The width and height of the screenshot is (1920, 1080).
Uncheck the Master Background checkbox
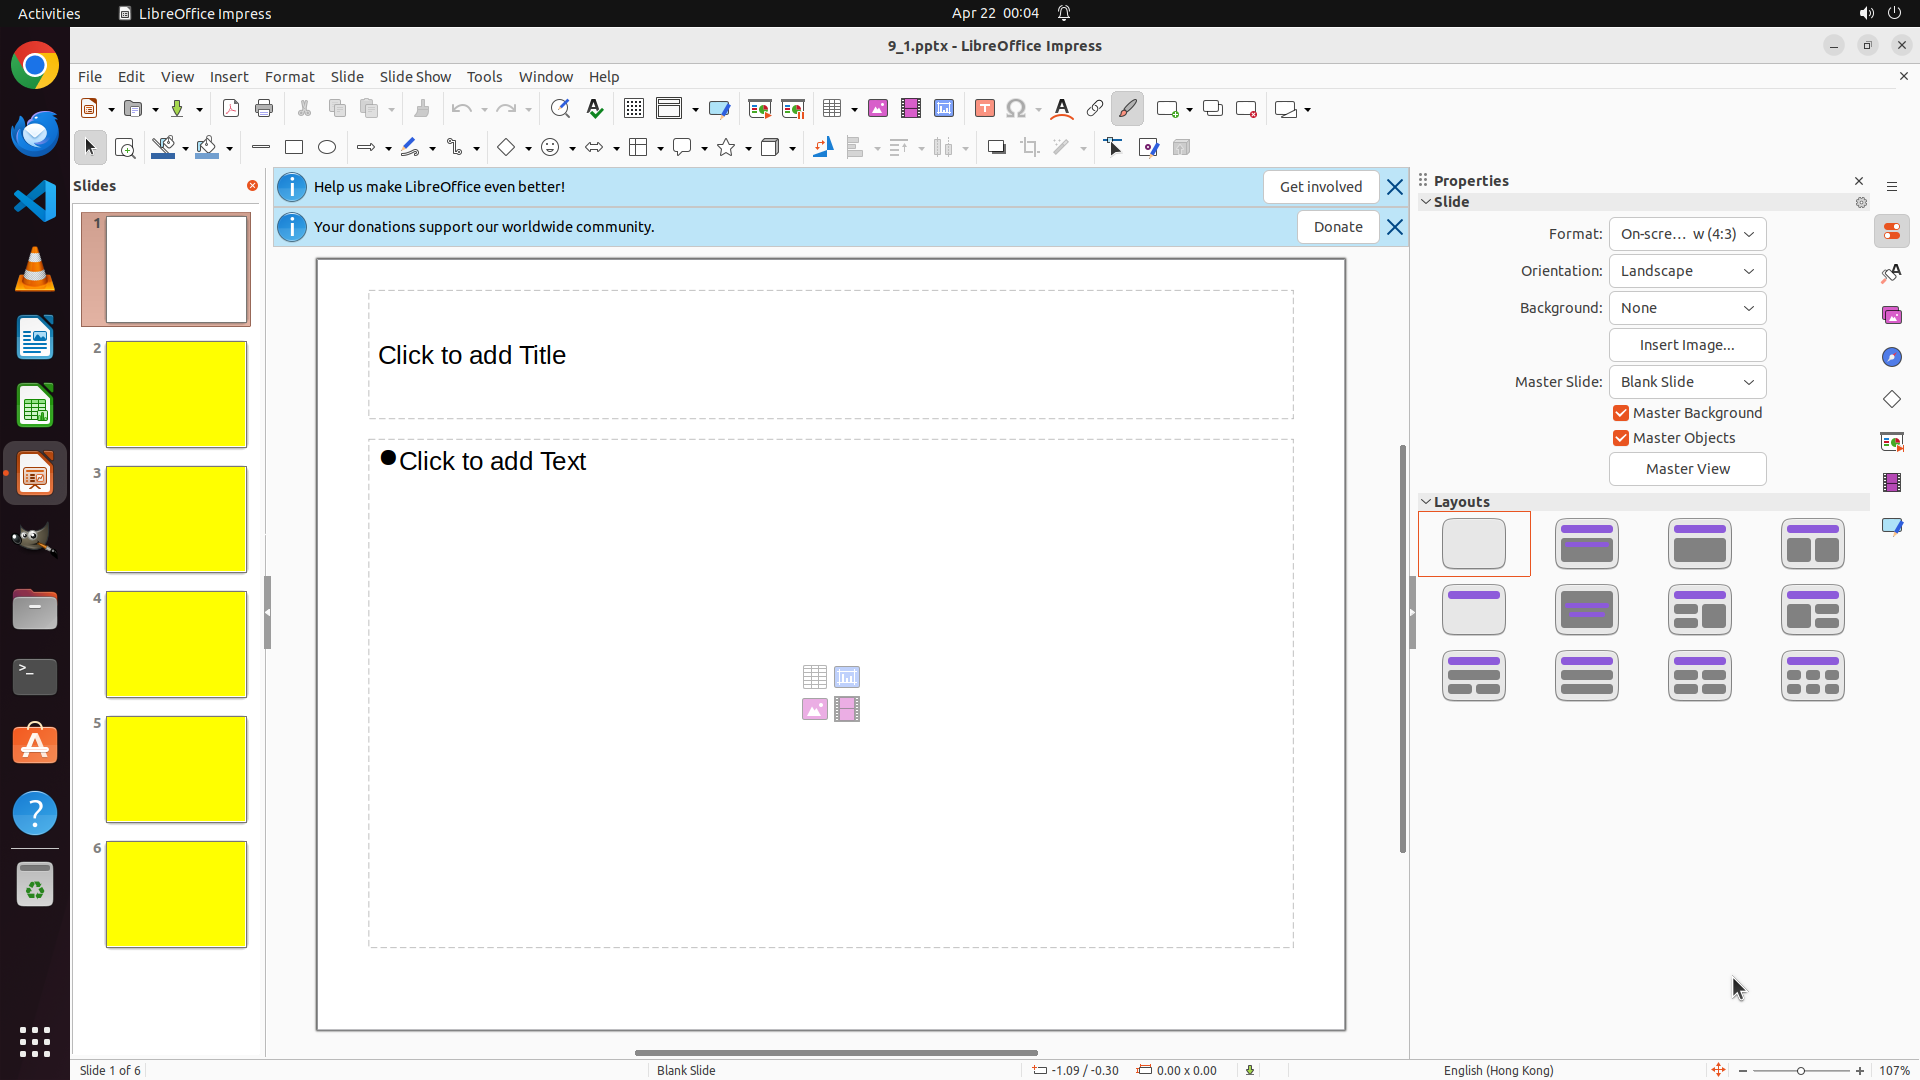point(1621,413)
